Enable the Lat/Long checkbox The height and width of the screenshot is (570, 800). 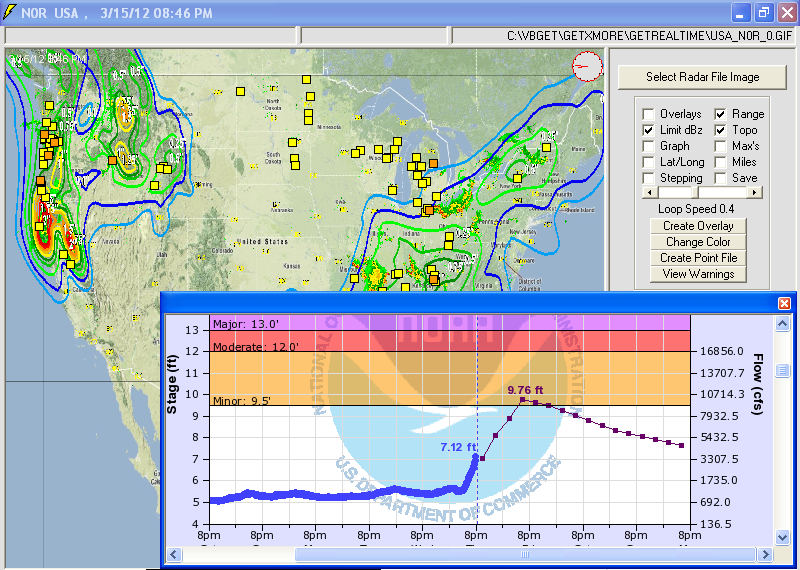click(x=648, y=162)
